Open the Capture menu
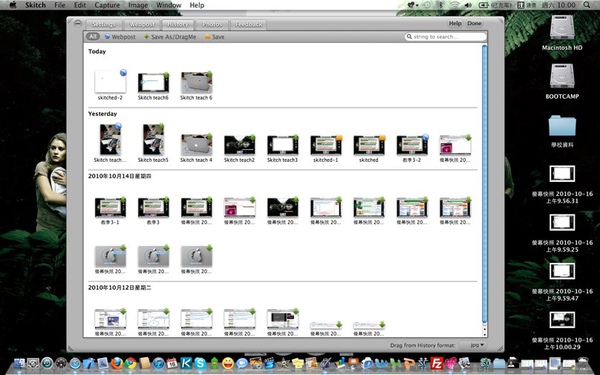600x375 pixels. 107,5
